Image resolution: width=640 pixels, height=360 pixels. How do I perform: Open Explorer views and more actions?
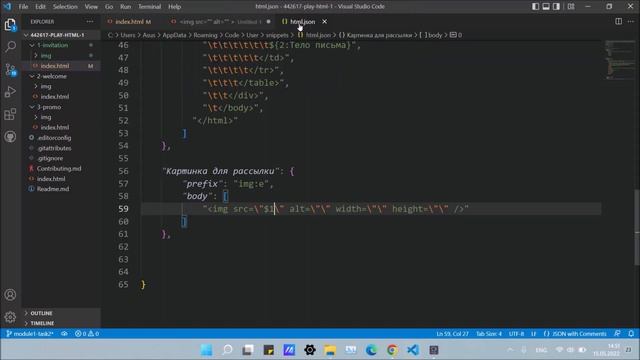pos(90,22)
